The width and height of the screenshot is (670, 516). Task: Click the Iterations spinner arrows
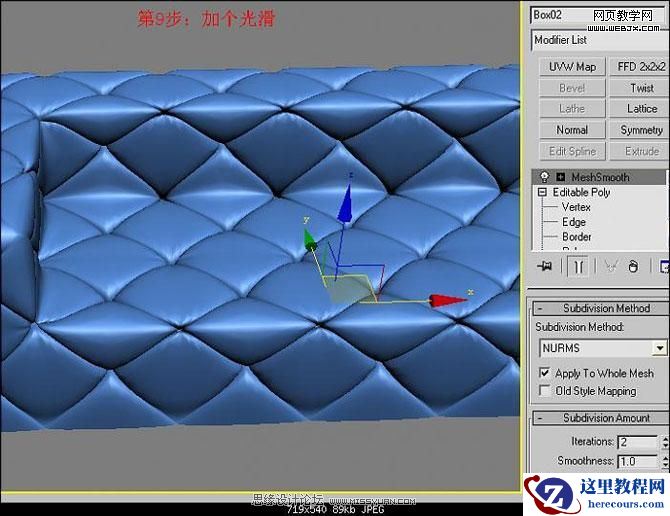pyautogui.click(x=665, y=442)
